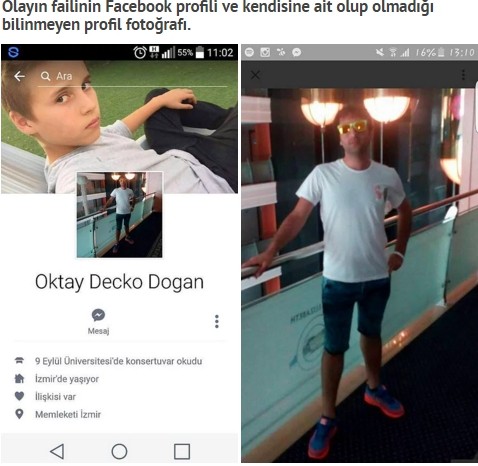Tap the Memleketi İzmir location pin

(19, 414)
